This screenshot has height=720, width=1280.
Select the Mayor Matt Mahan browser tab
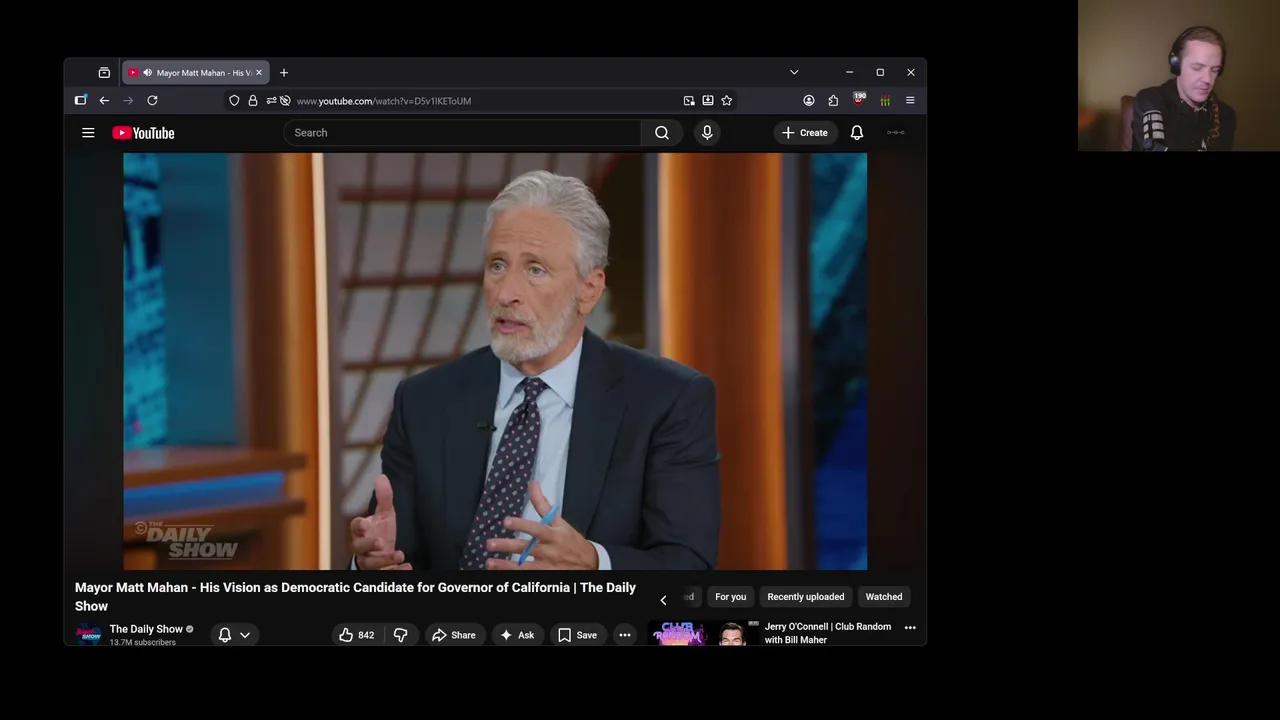click(x=195, y=73)
